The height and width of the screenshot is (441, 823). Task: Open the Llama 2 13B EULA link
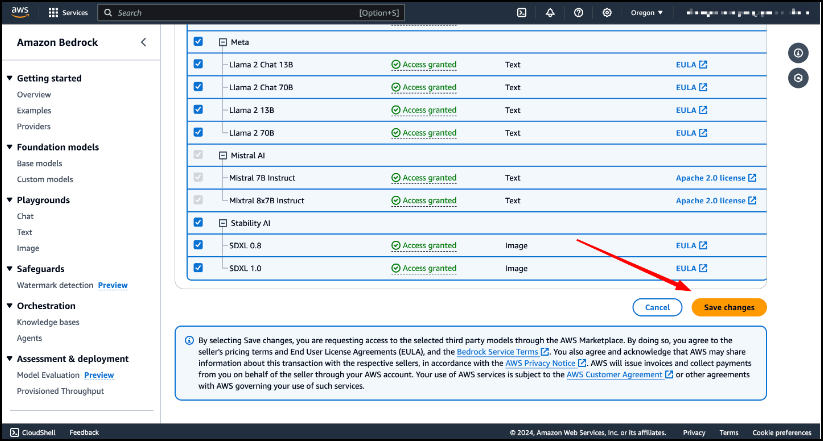pos(691,110)
